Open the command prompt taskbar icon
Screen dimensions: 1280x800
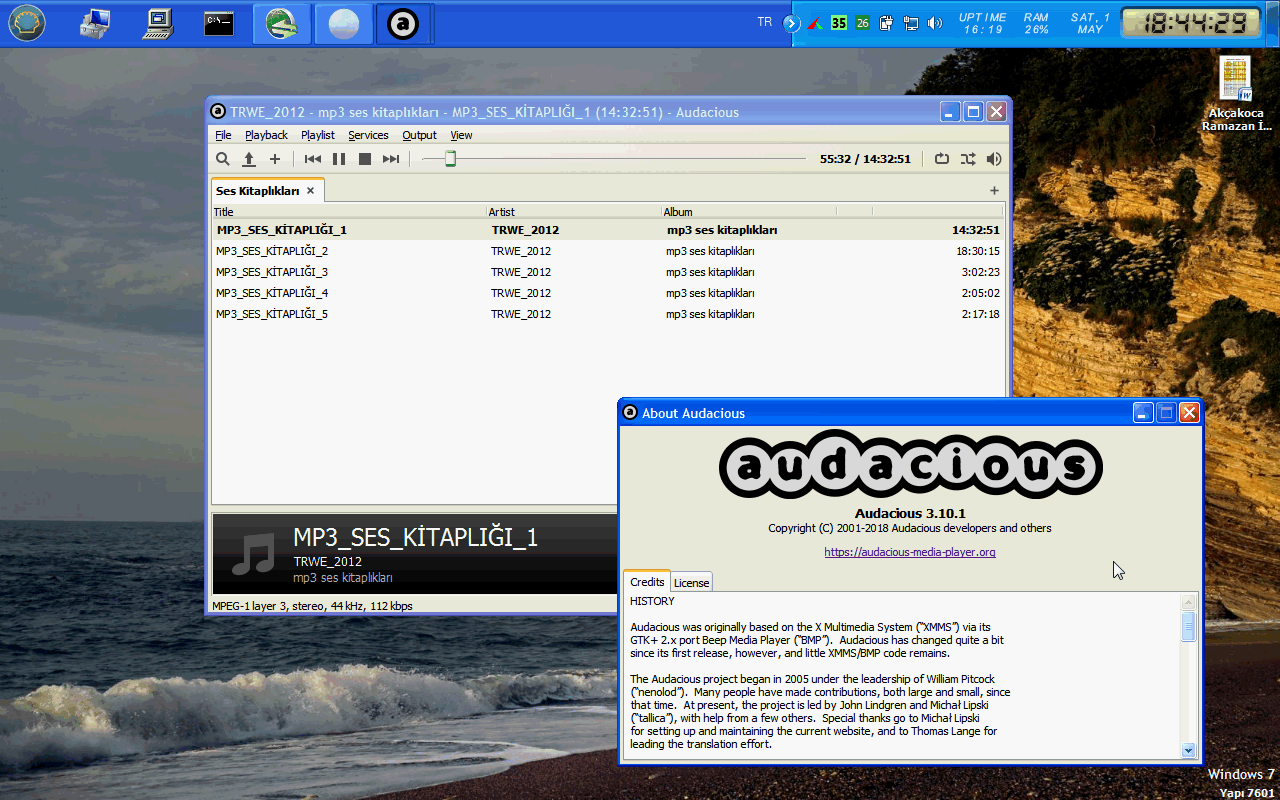click(219, 24)
